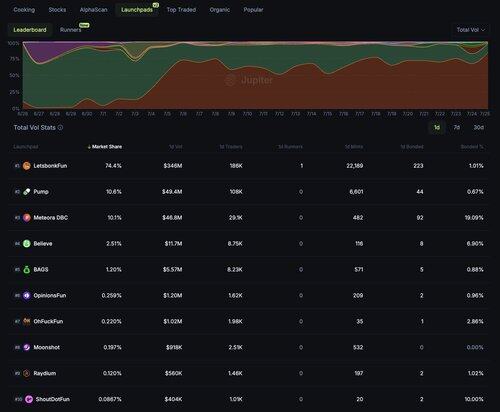Click the ShoutDotFun logo icon
This screenshot has height=412, width=500.
(x=29, y=399)
